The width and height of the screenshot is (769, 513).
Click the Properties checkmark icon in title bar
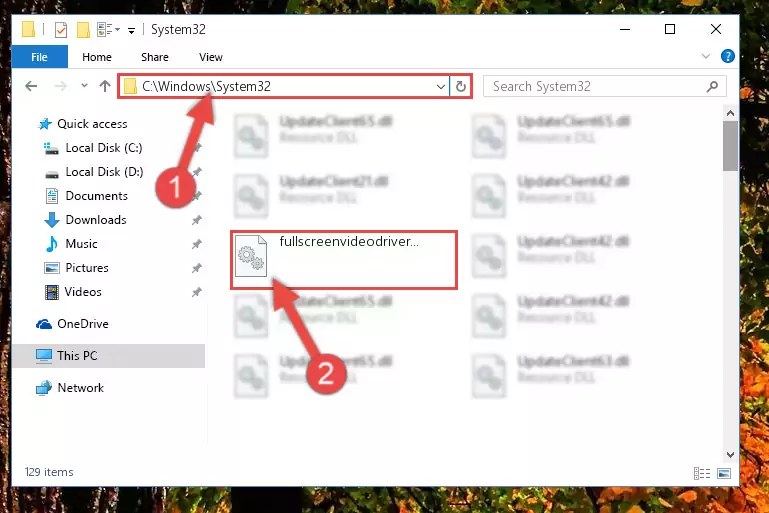[x=61, y=30]
